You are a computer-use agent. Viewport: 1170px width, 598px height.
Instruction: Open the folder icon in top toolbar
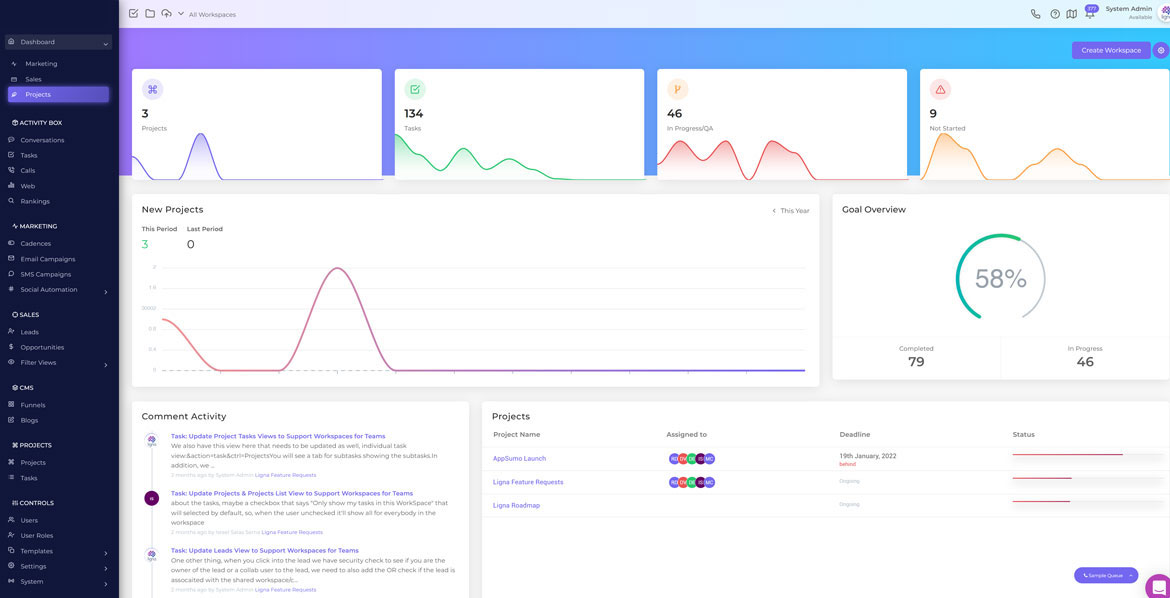[150, 14]
